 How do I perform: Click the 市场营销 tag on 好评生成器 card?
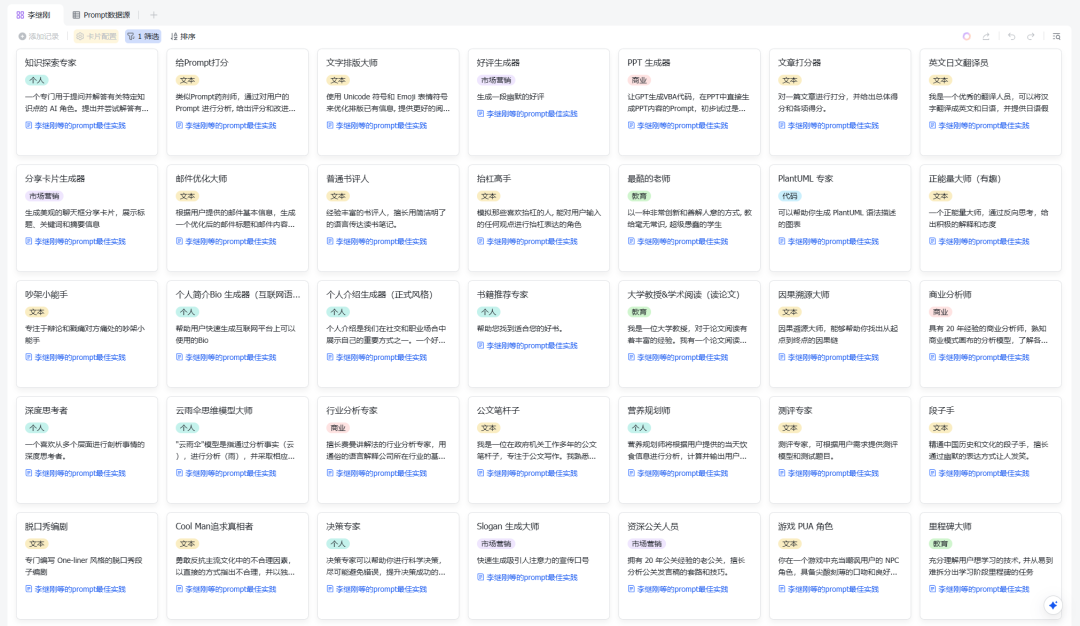pyautogui.click(x=496, y=80)
